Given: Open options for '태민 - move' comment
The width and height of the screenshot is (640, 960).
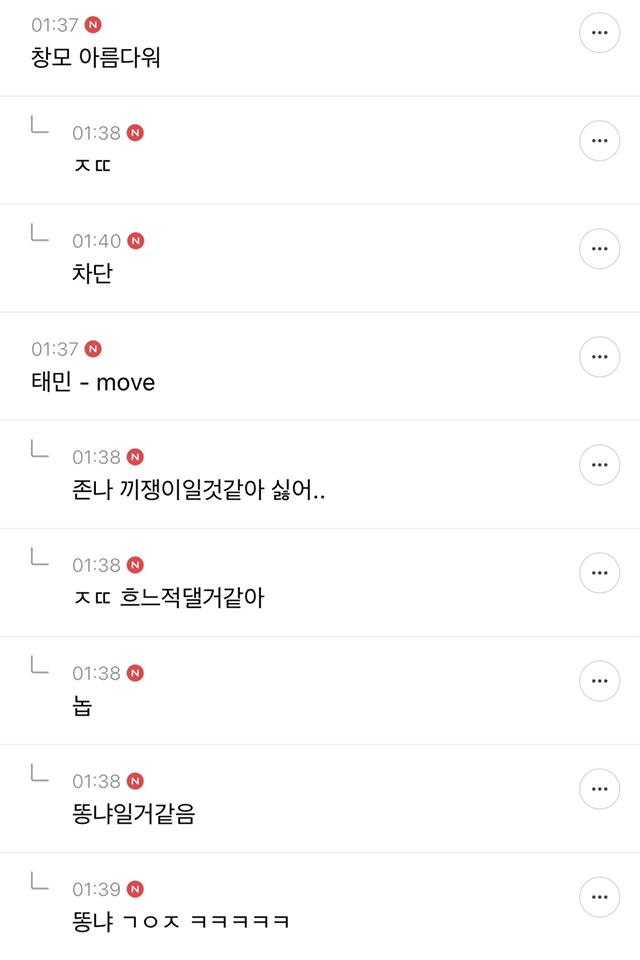Looking at the screenshot, I should [x=599, y=357].
